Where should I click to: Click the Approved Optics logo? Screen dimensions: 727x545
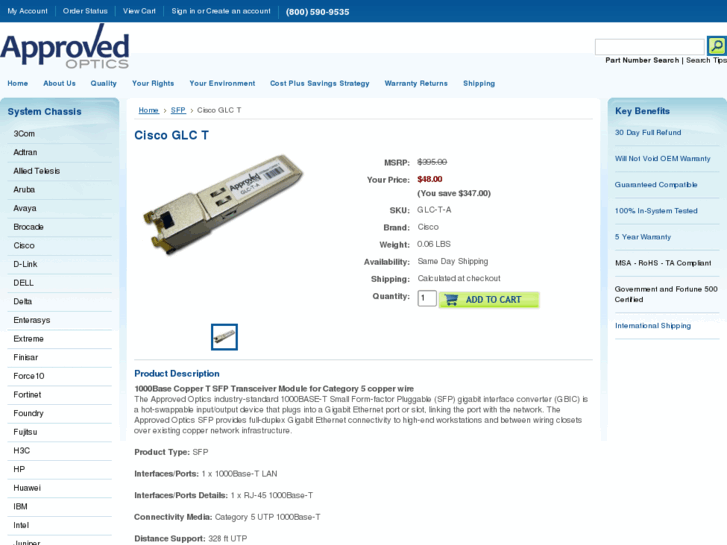click(65, 47)
